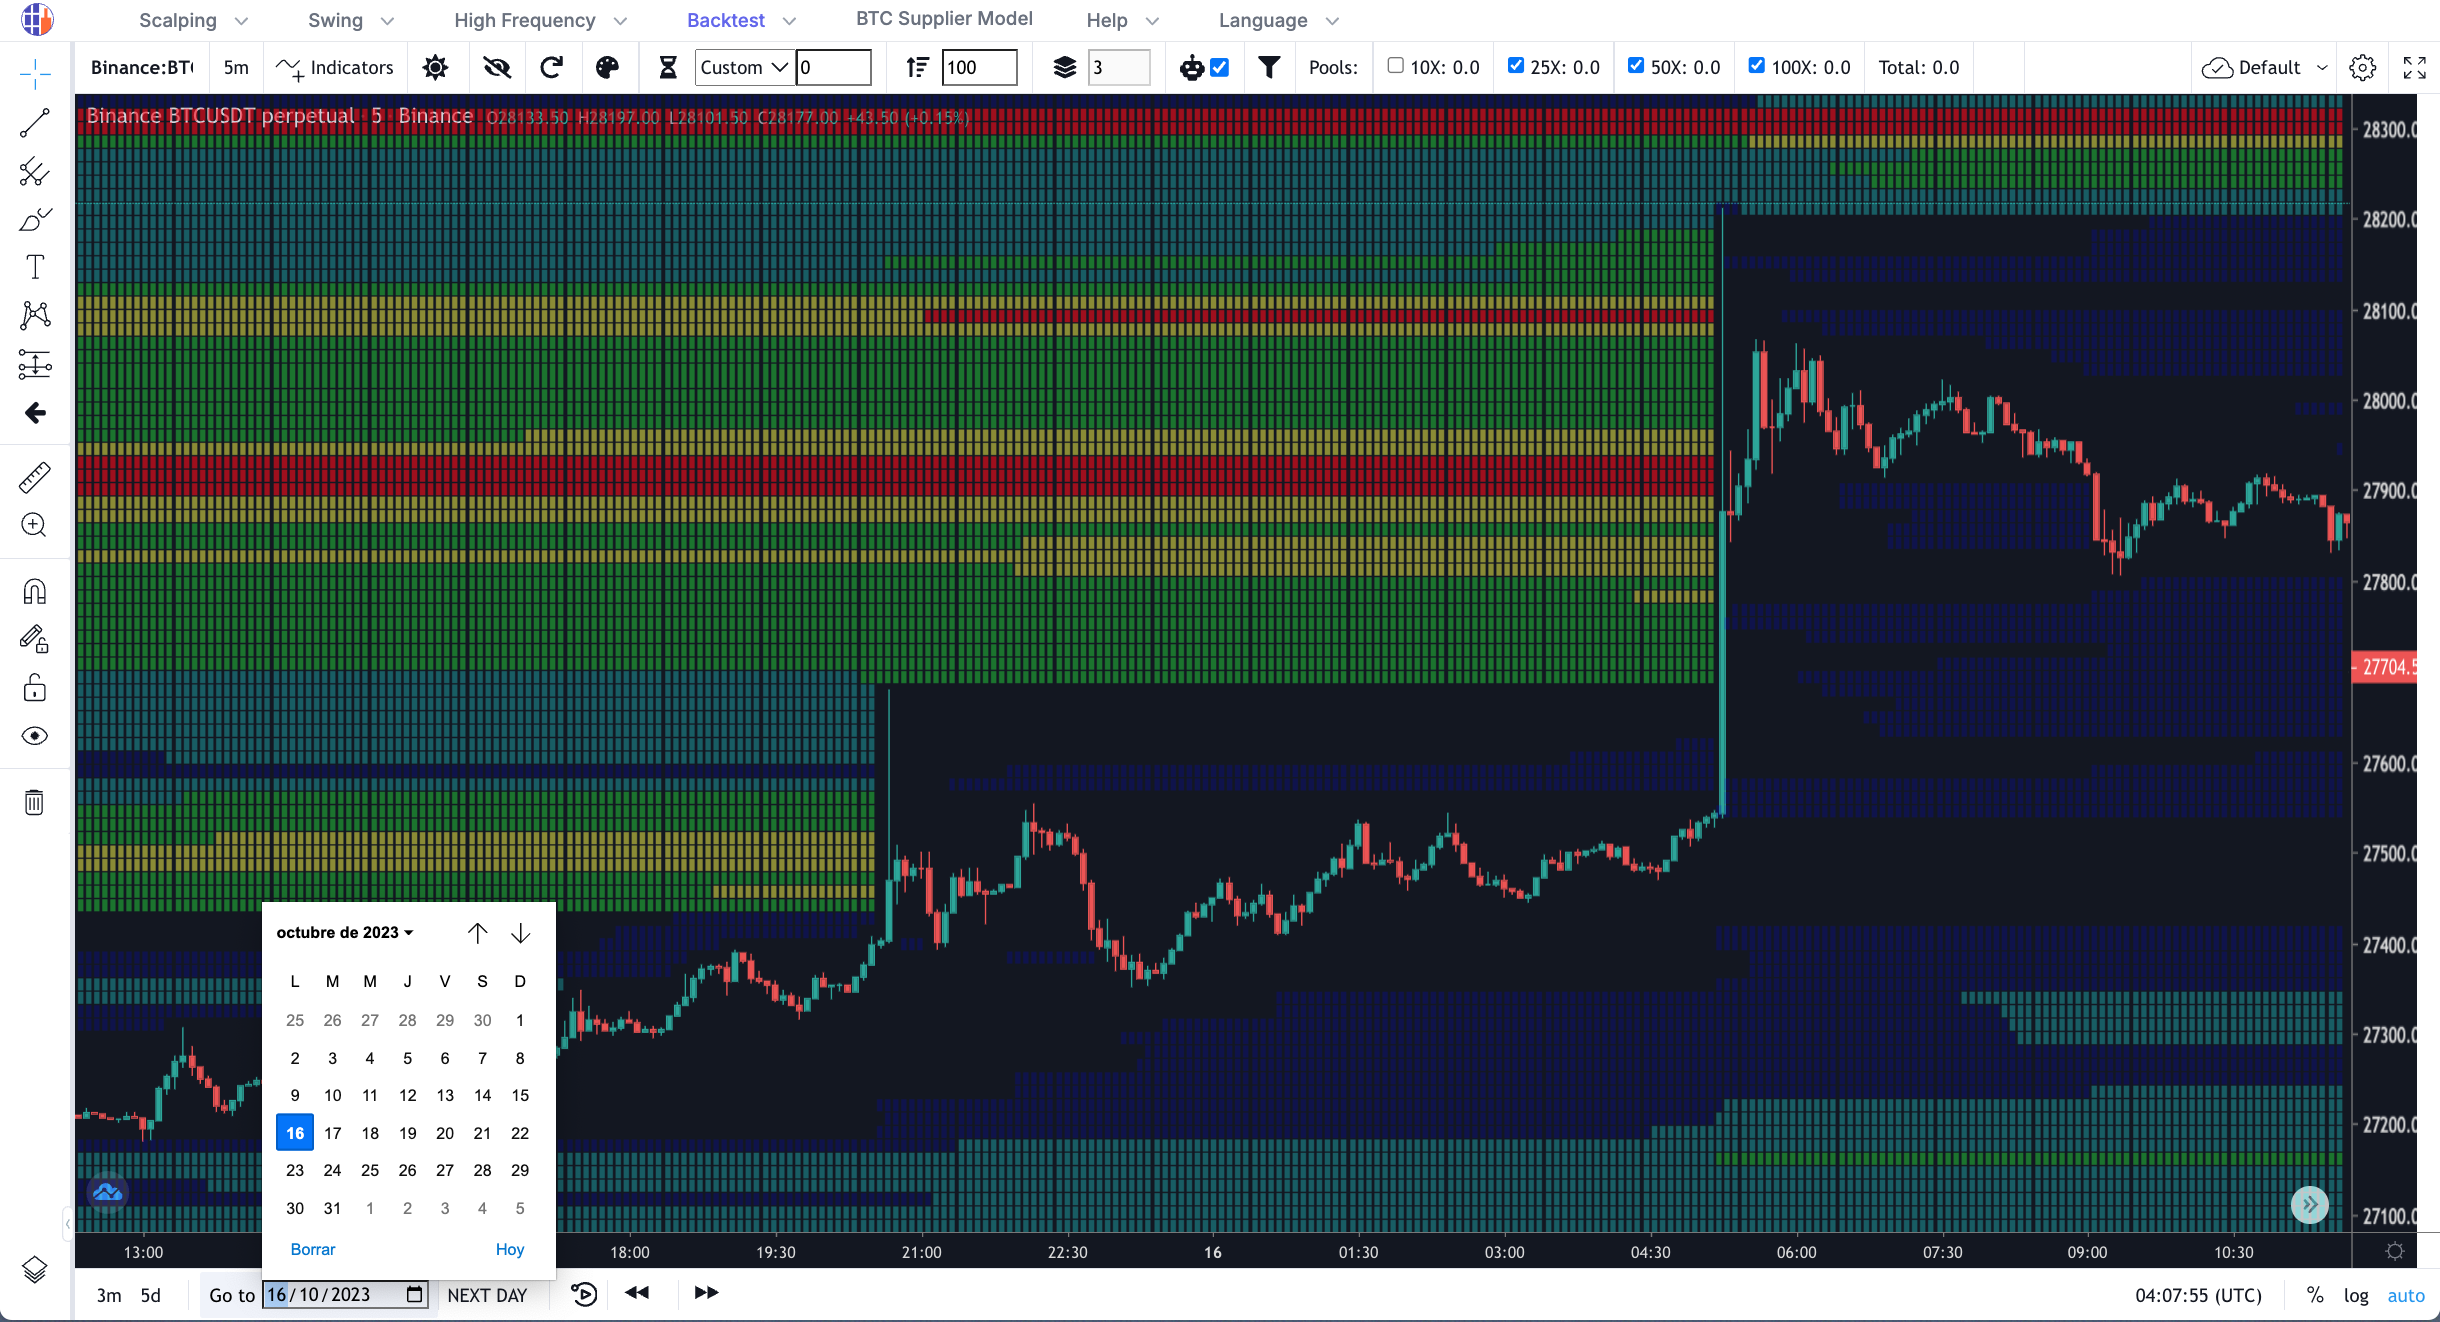Uncheck the 100X pools checkbox
This screenshot has height=1322, width=2440.
tap(1756, 66)
